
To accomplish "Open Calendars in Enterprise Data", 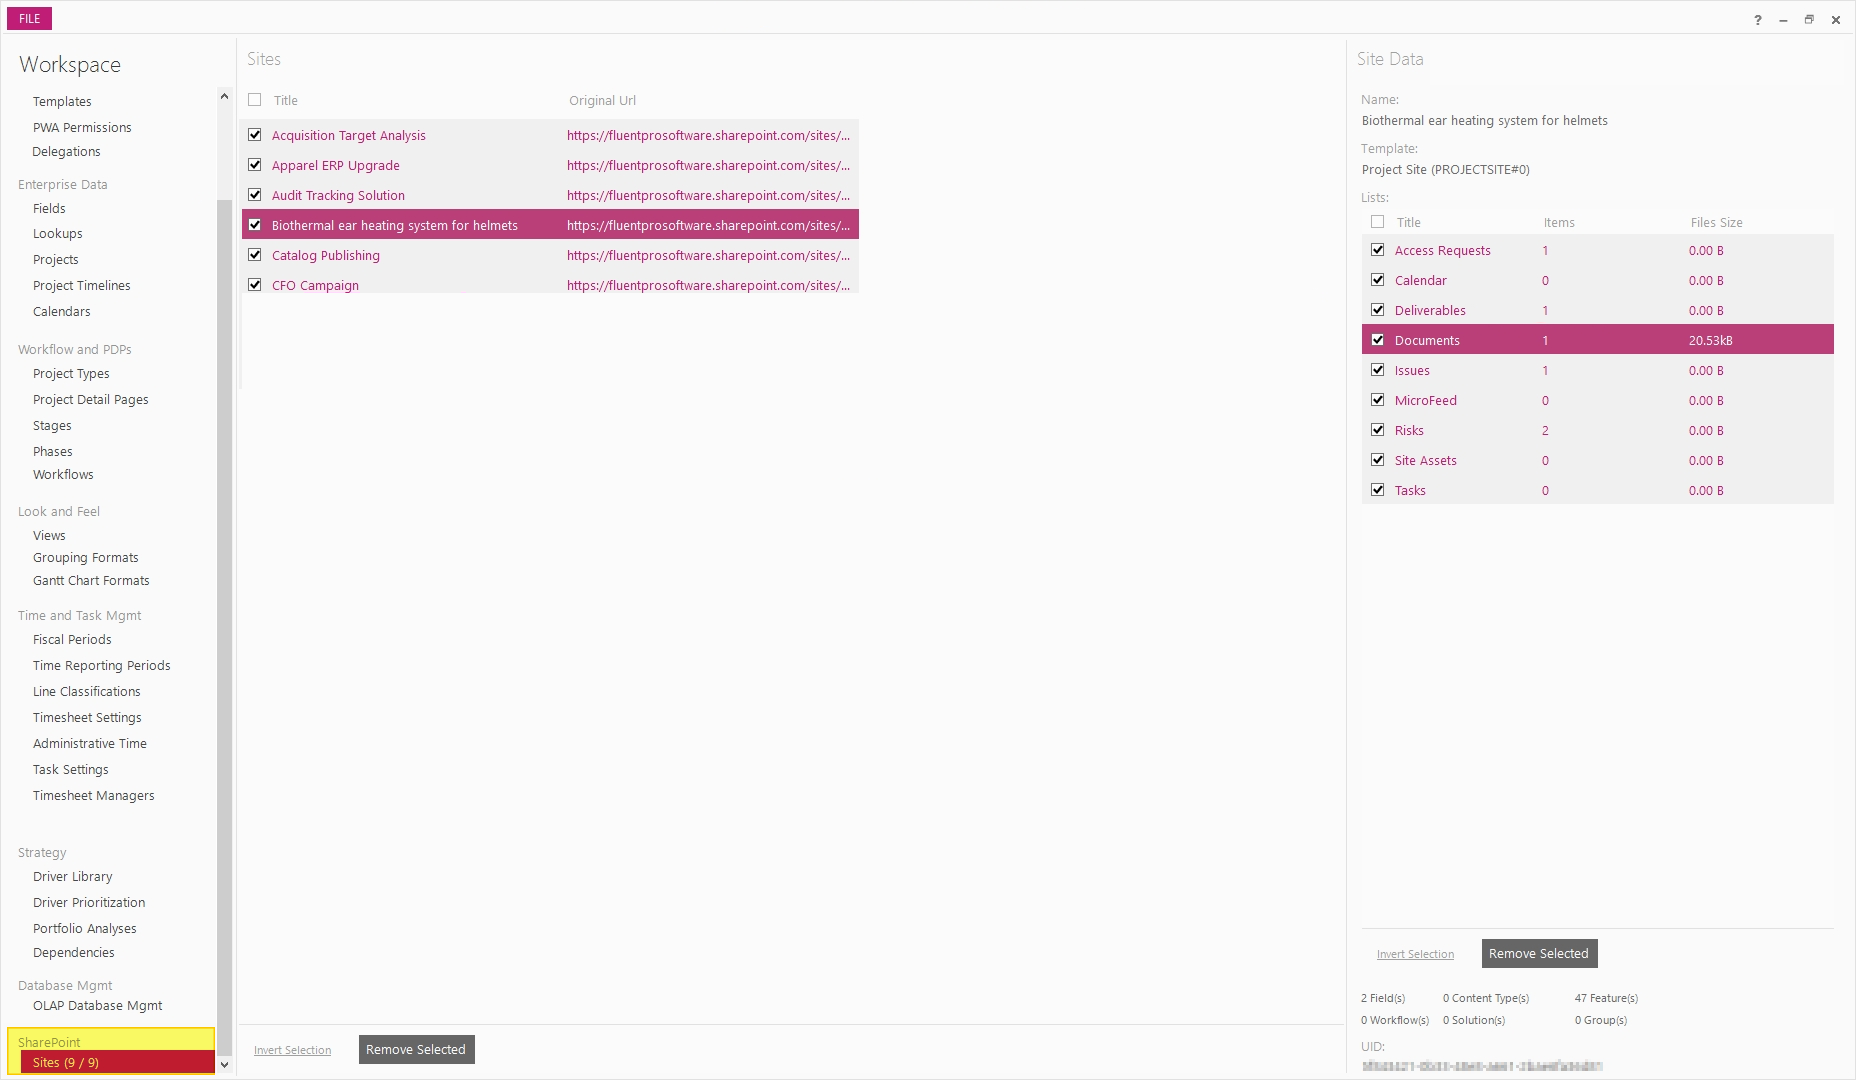I will pyautogui.click(x=62, y=311).
